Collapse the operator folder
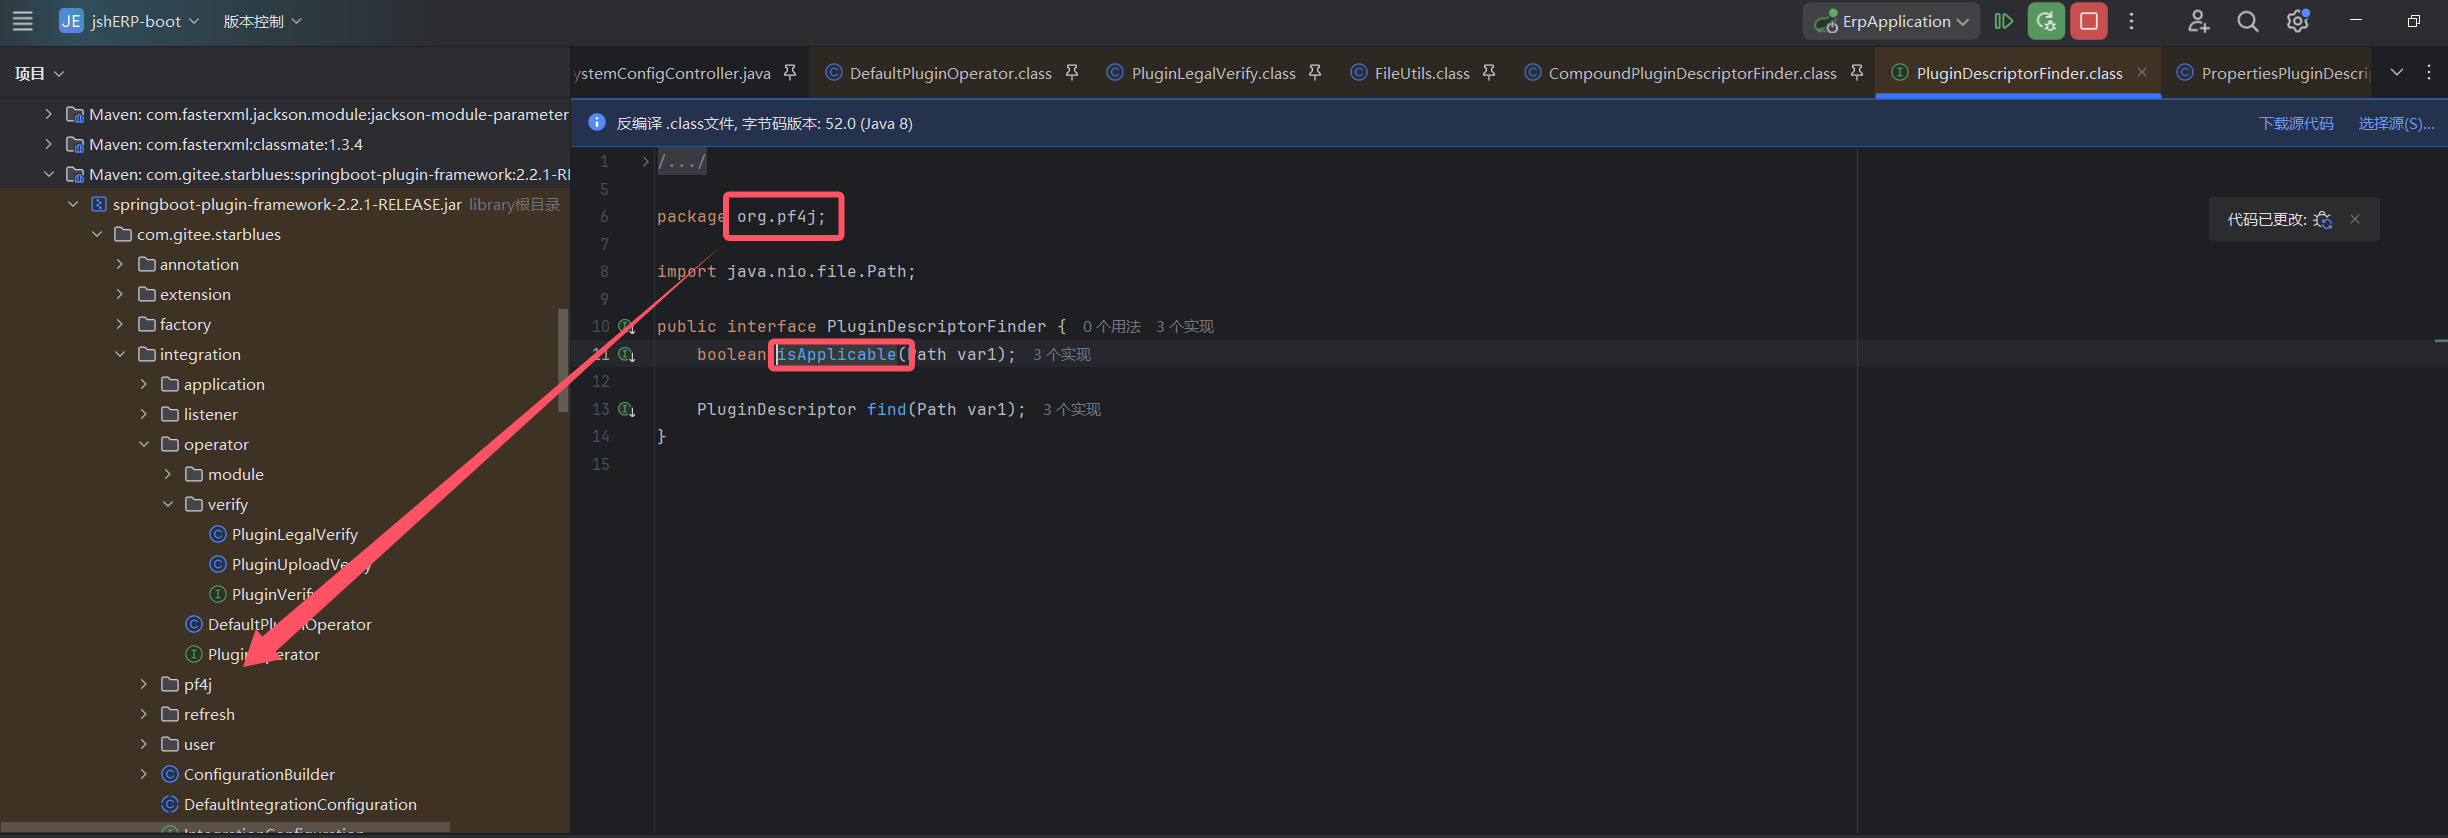This screenshot has height=838, width=2448. [x=144, y=444]
